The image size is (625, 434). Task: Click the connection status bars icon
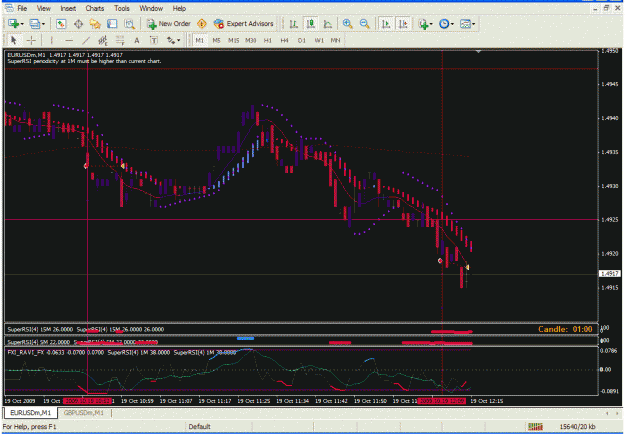pos(535,427)
